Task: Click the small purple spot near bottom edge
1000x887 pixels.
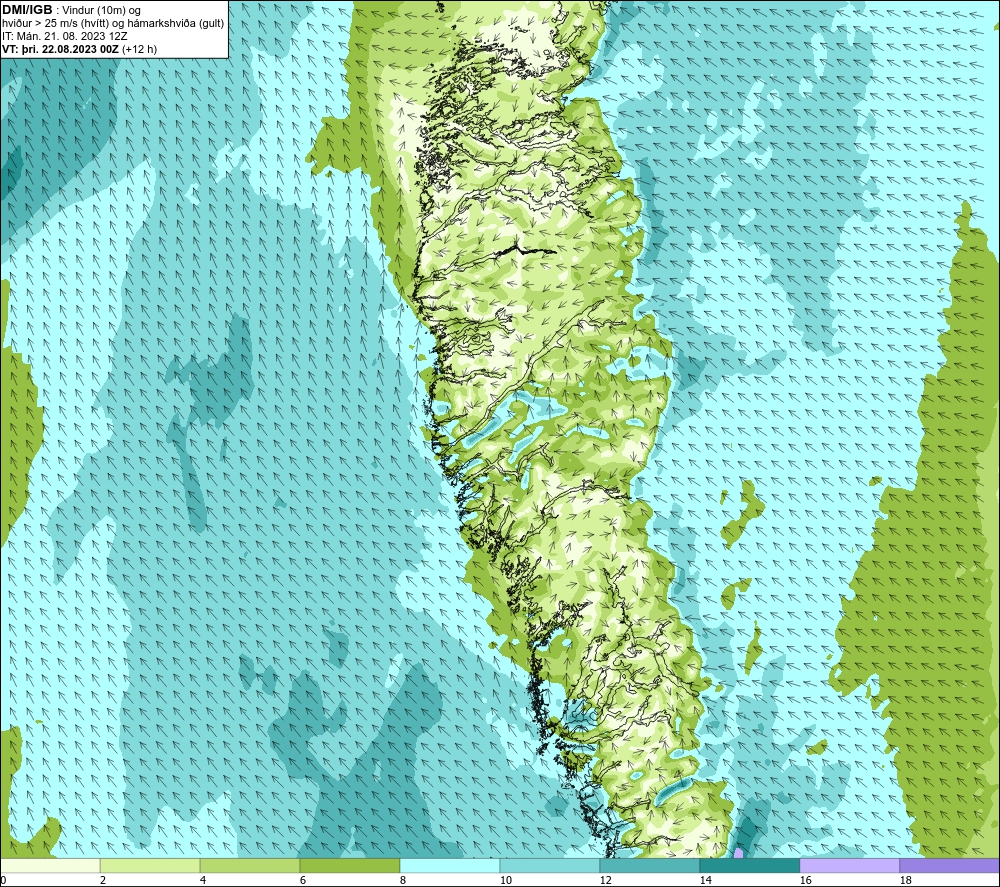Action: pyautogui.click(x=739, y=853)
